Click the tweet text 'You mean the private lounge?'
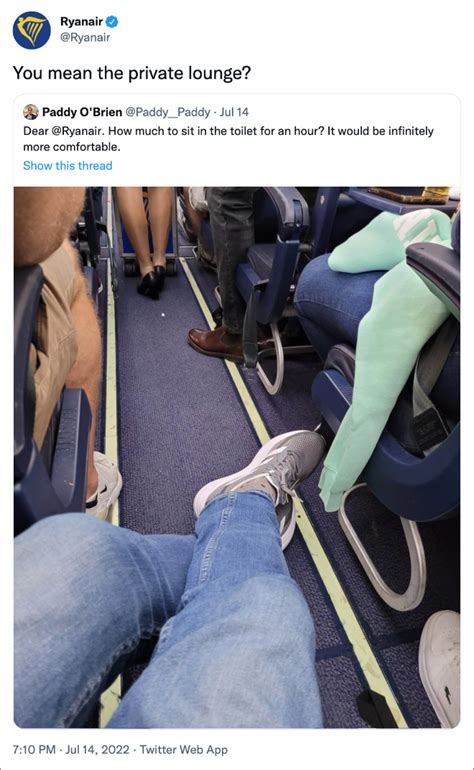This screenshot has height=770, width=474. click(132, 73)
